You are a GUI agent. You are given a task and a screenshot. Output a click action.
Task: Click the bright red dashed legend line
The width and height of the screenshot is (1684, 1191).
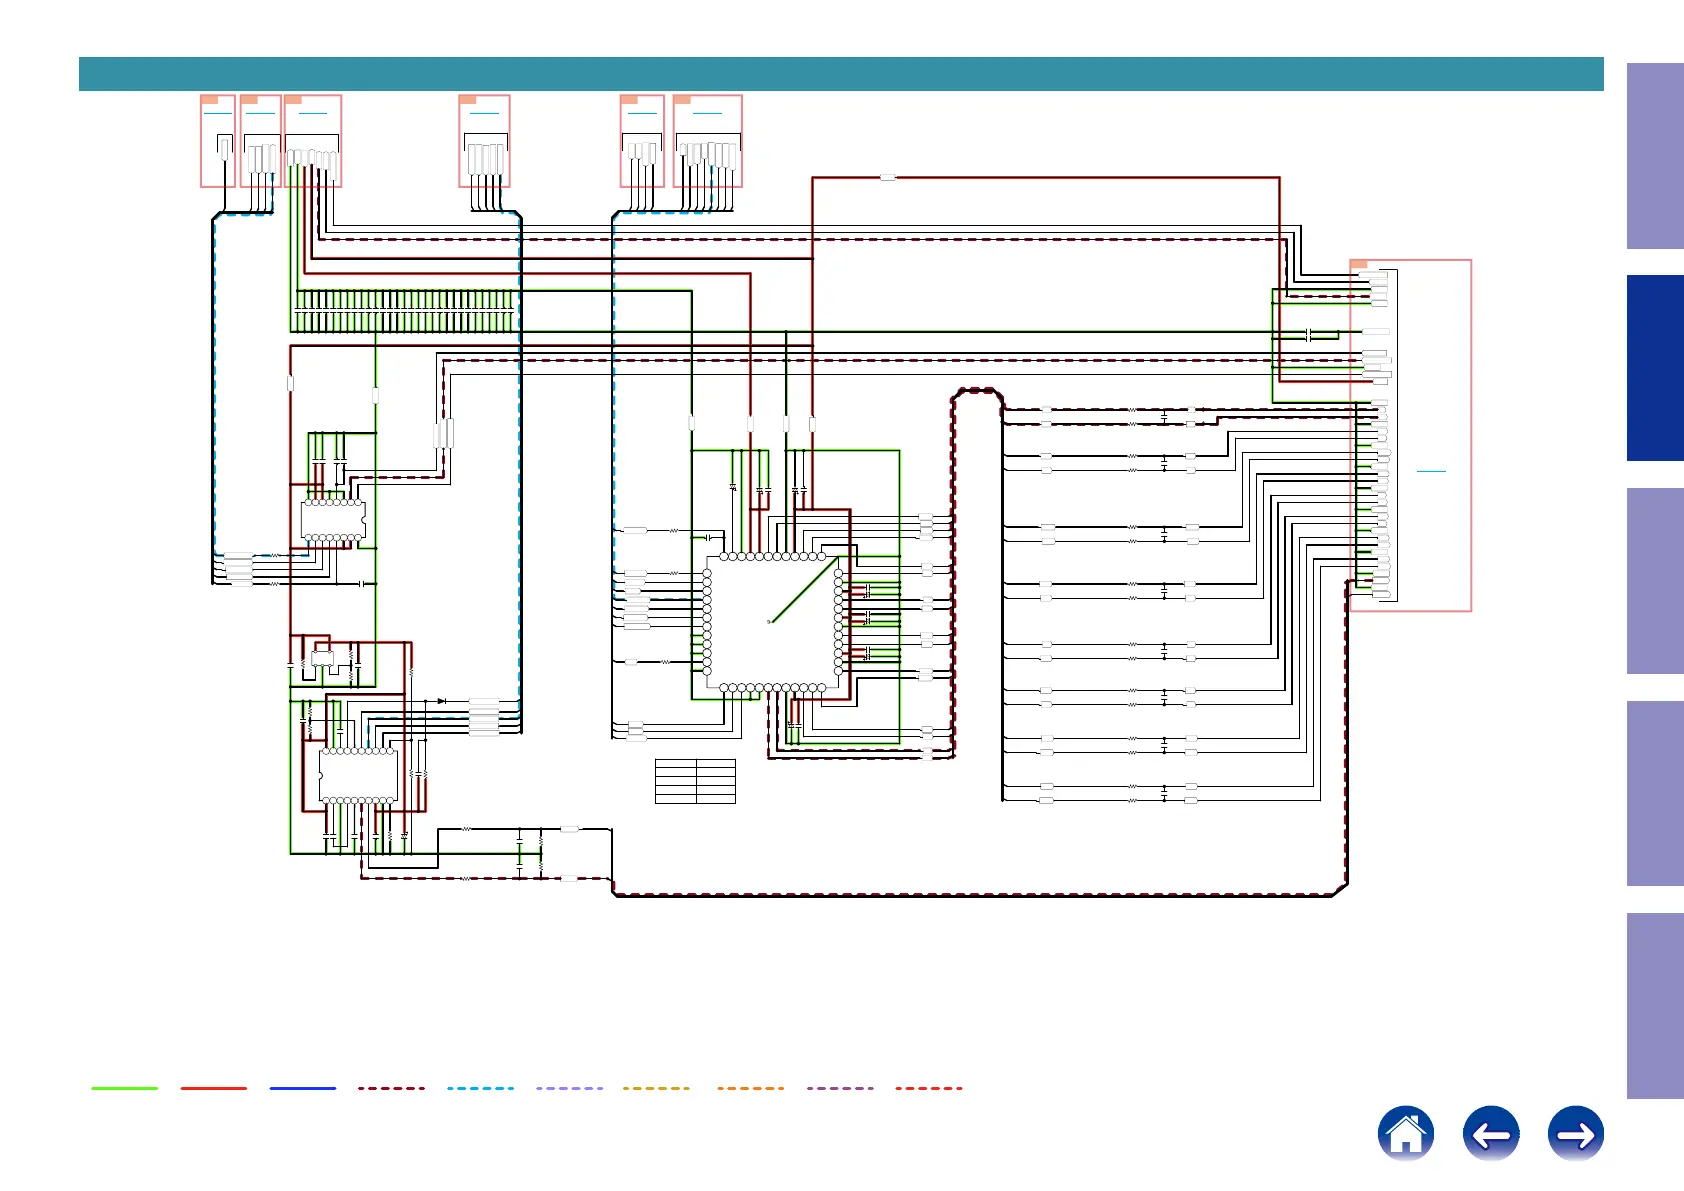click(929, 1088)
